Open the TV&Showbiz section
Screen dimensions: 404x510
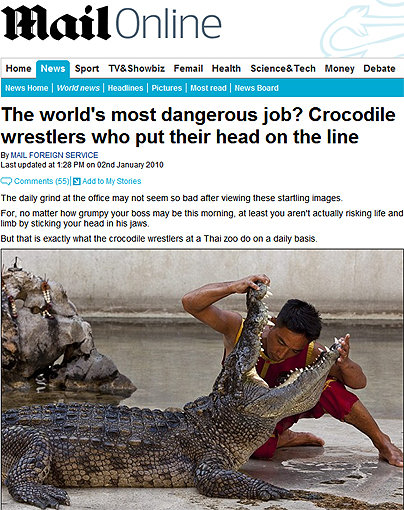tap(137, 69)
